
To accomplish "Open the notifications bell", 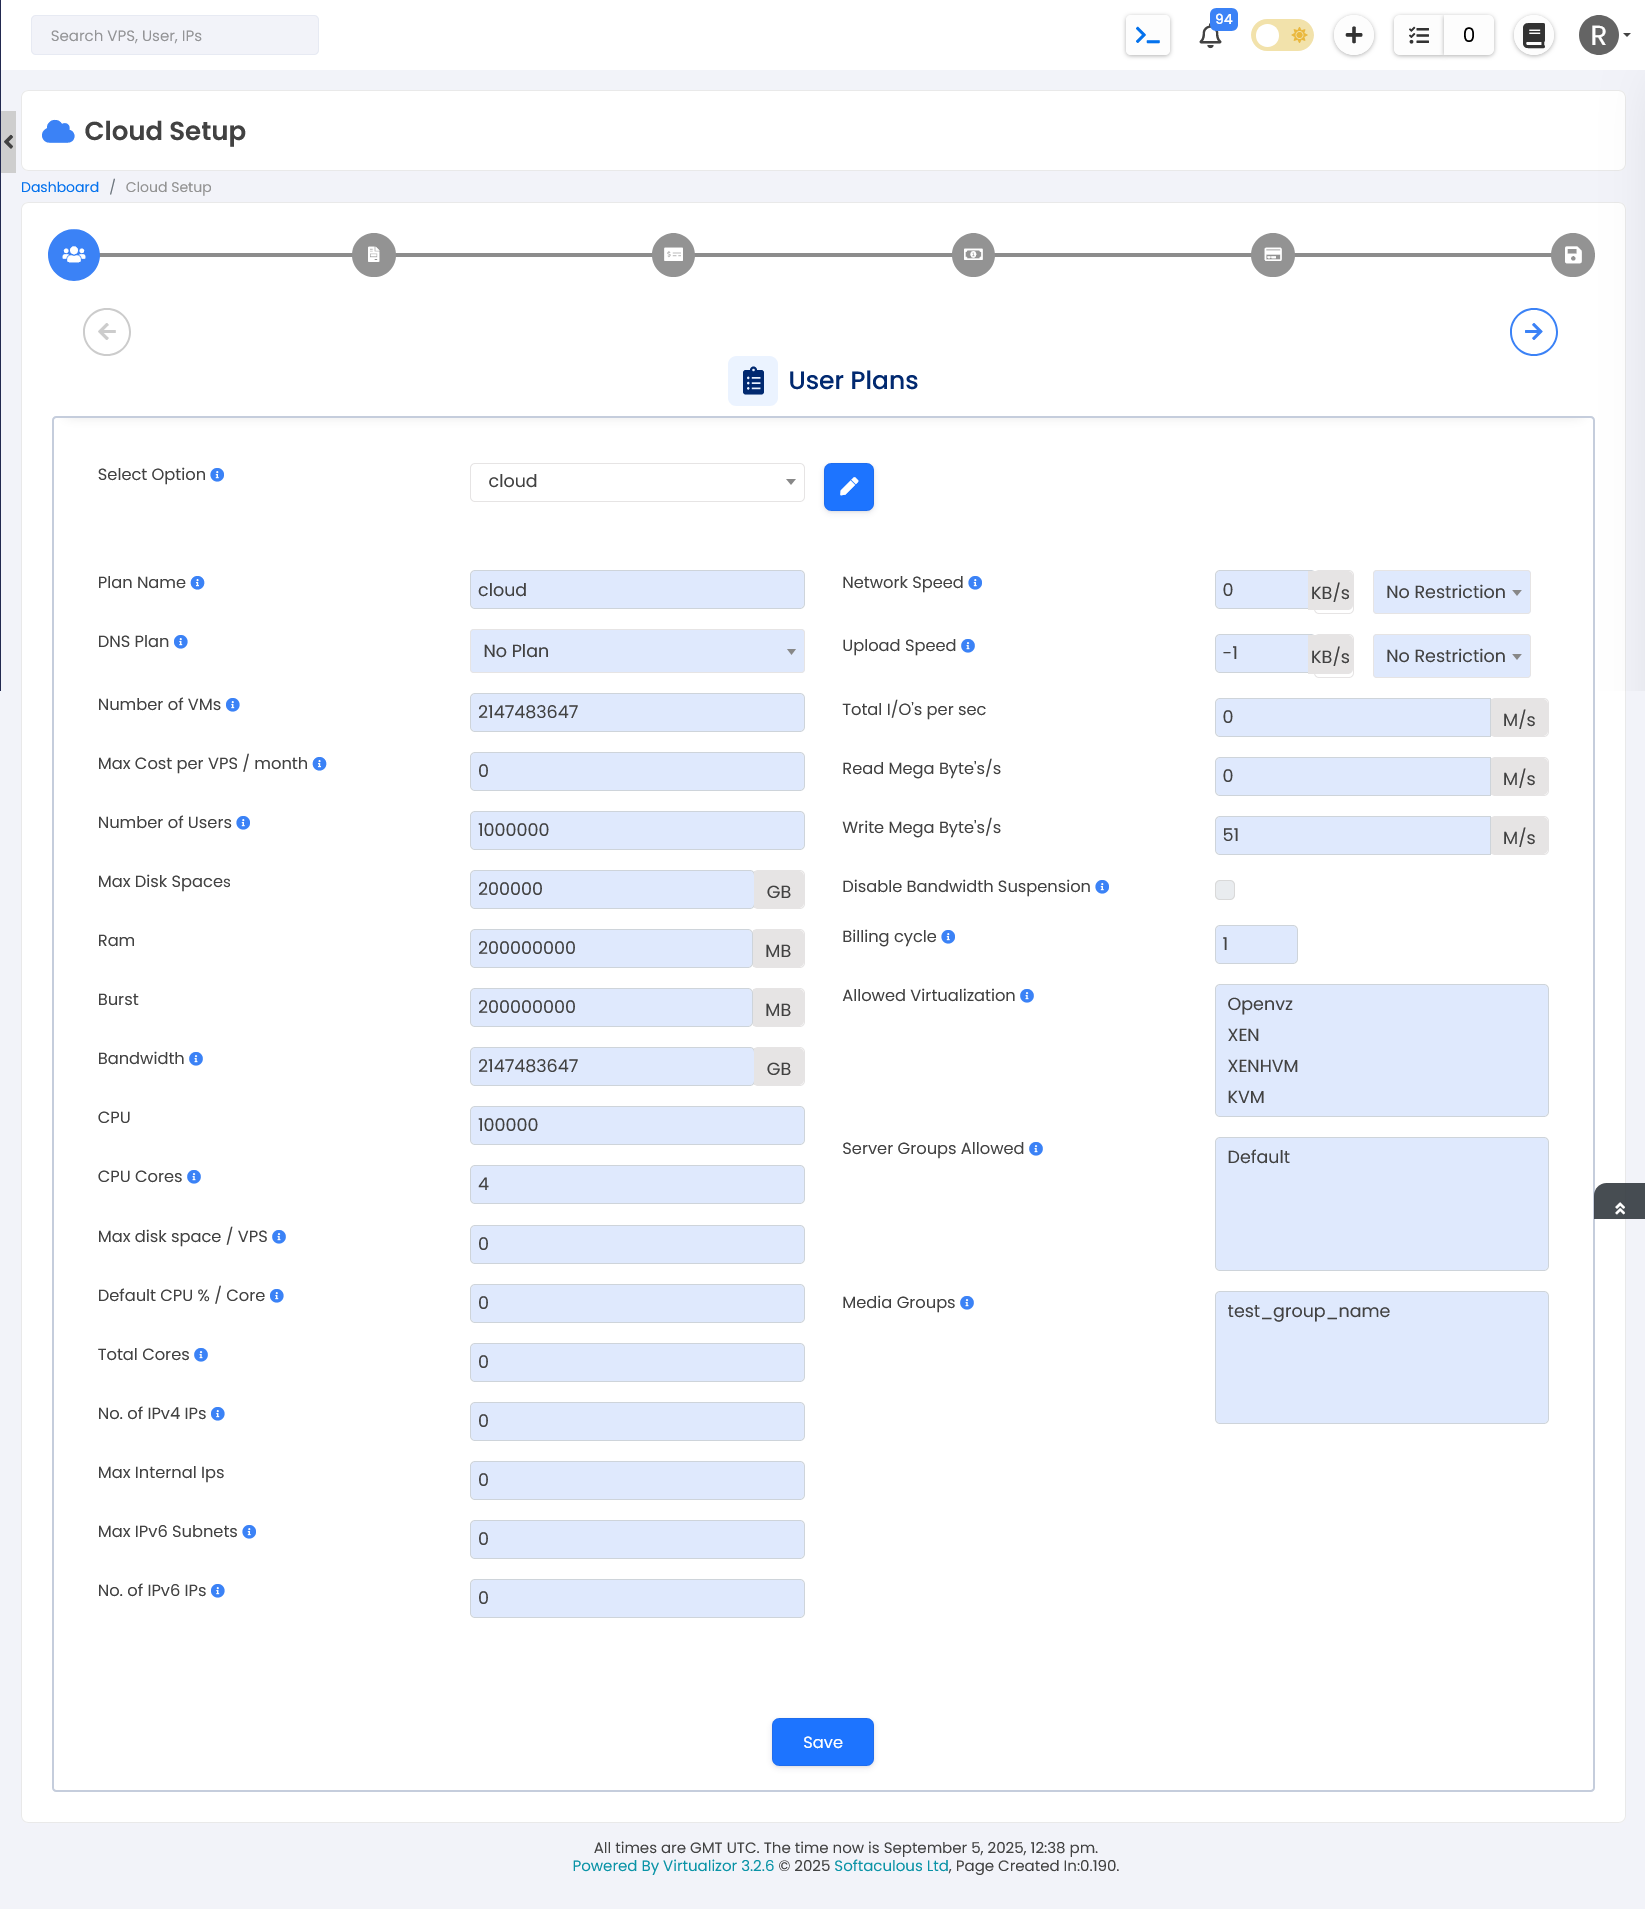I will (1210, 36).
